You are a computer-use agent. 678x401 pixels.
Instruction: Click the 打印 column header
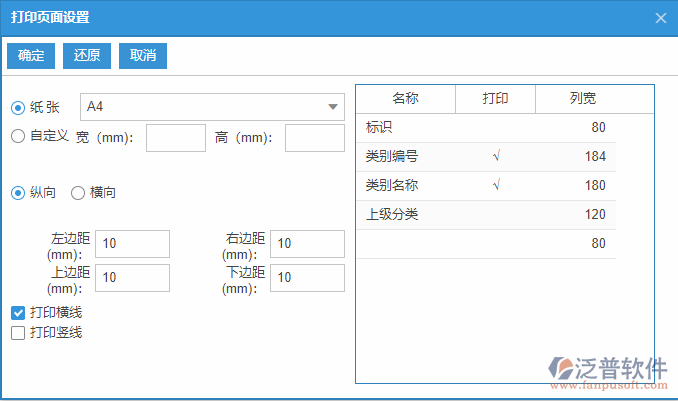pyautogui.click(x=495, y=99)
